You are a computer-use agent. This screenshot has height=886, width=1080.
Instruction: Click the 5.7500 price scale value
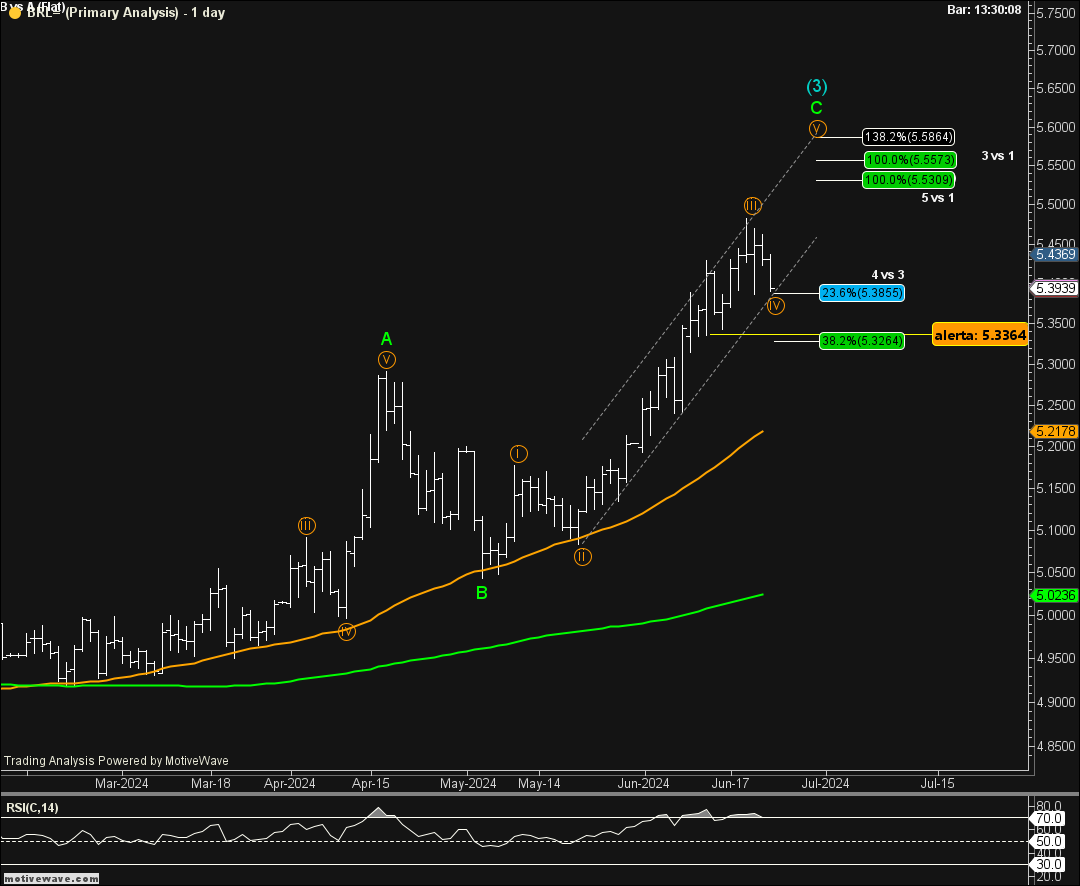1055,13
